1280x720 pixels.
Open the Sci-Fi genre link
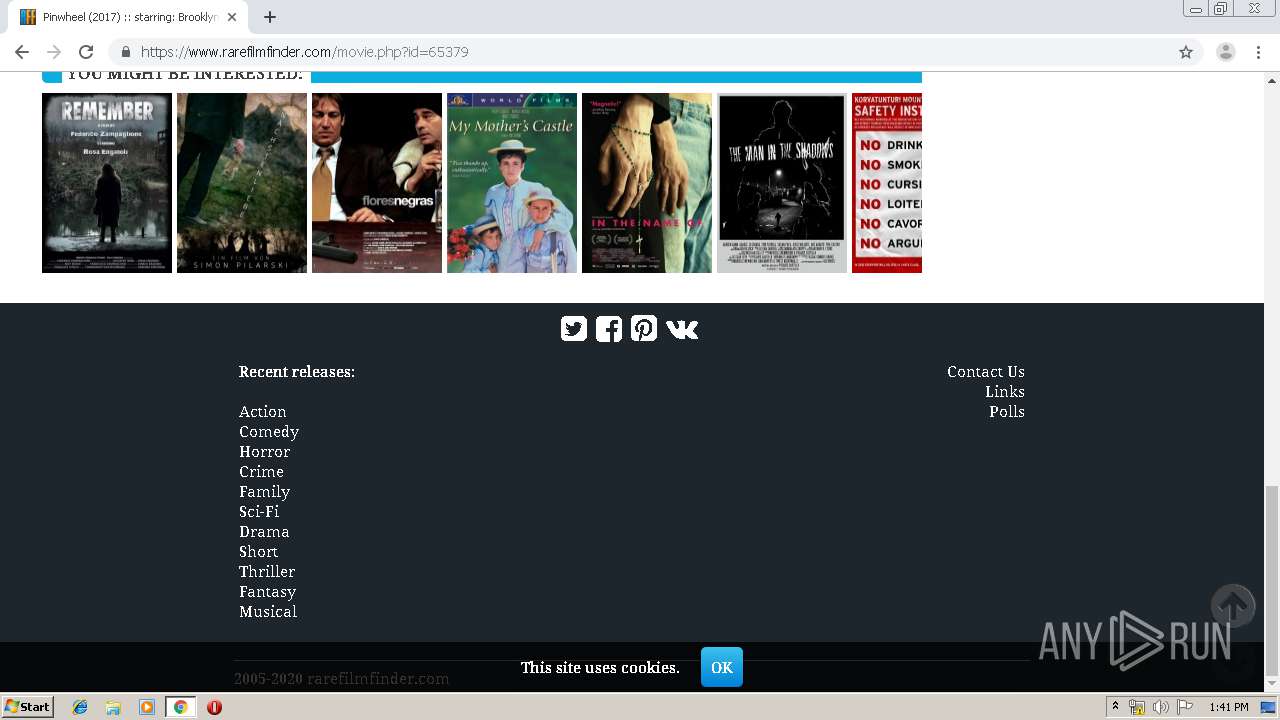pyautogui.click(x=259, y=512)
